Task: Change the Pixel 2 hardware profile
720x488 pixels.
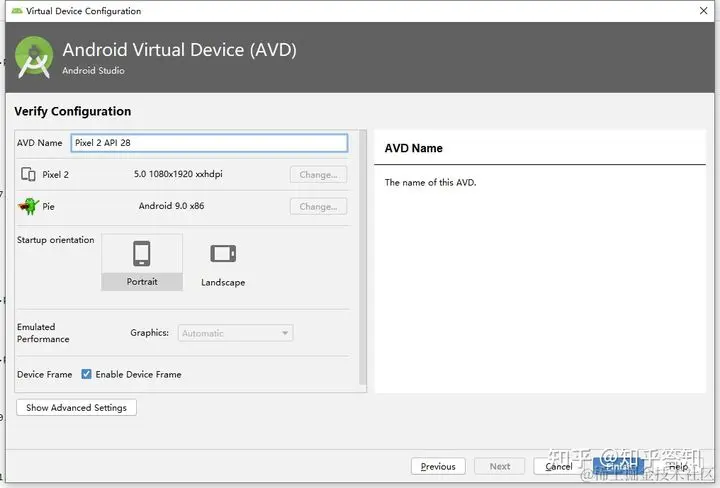Action: pos(318,174)
